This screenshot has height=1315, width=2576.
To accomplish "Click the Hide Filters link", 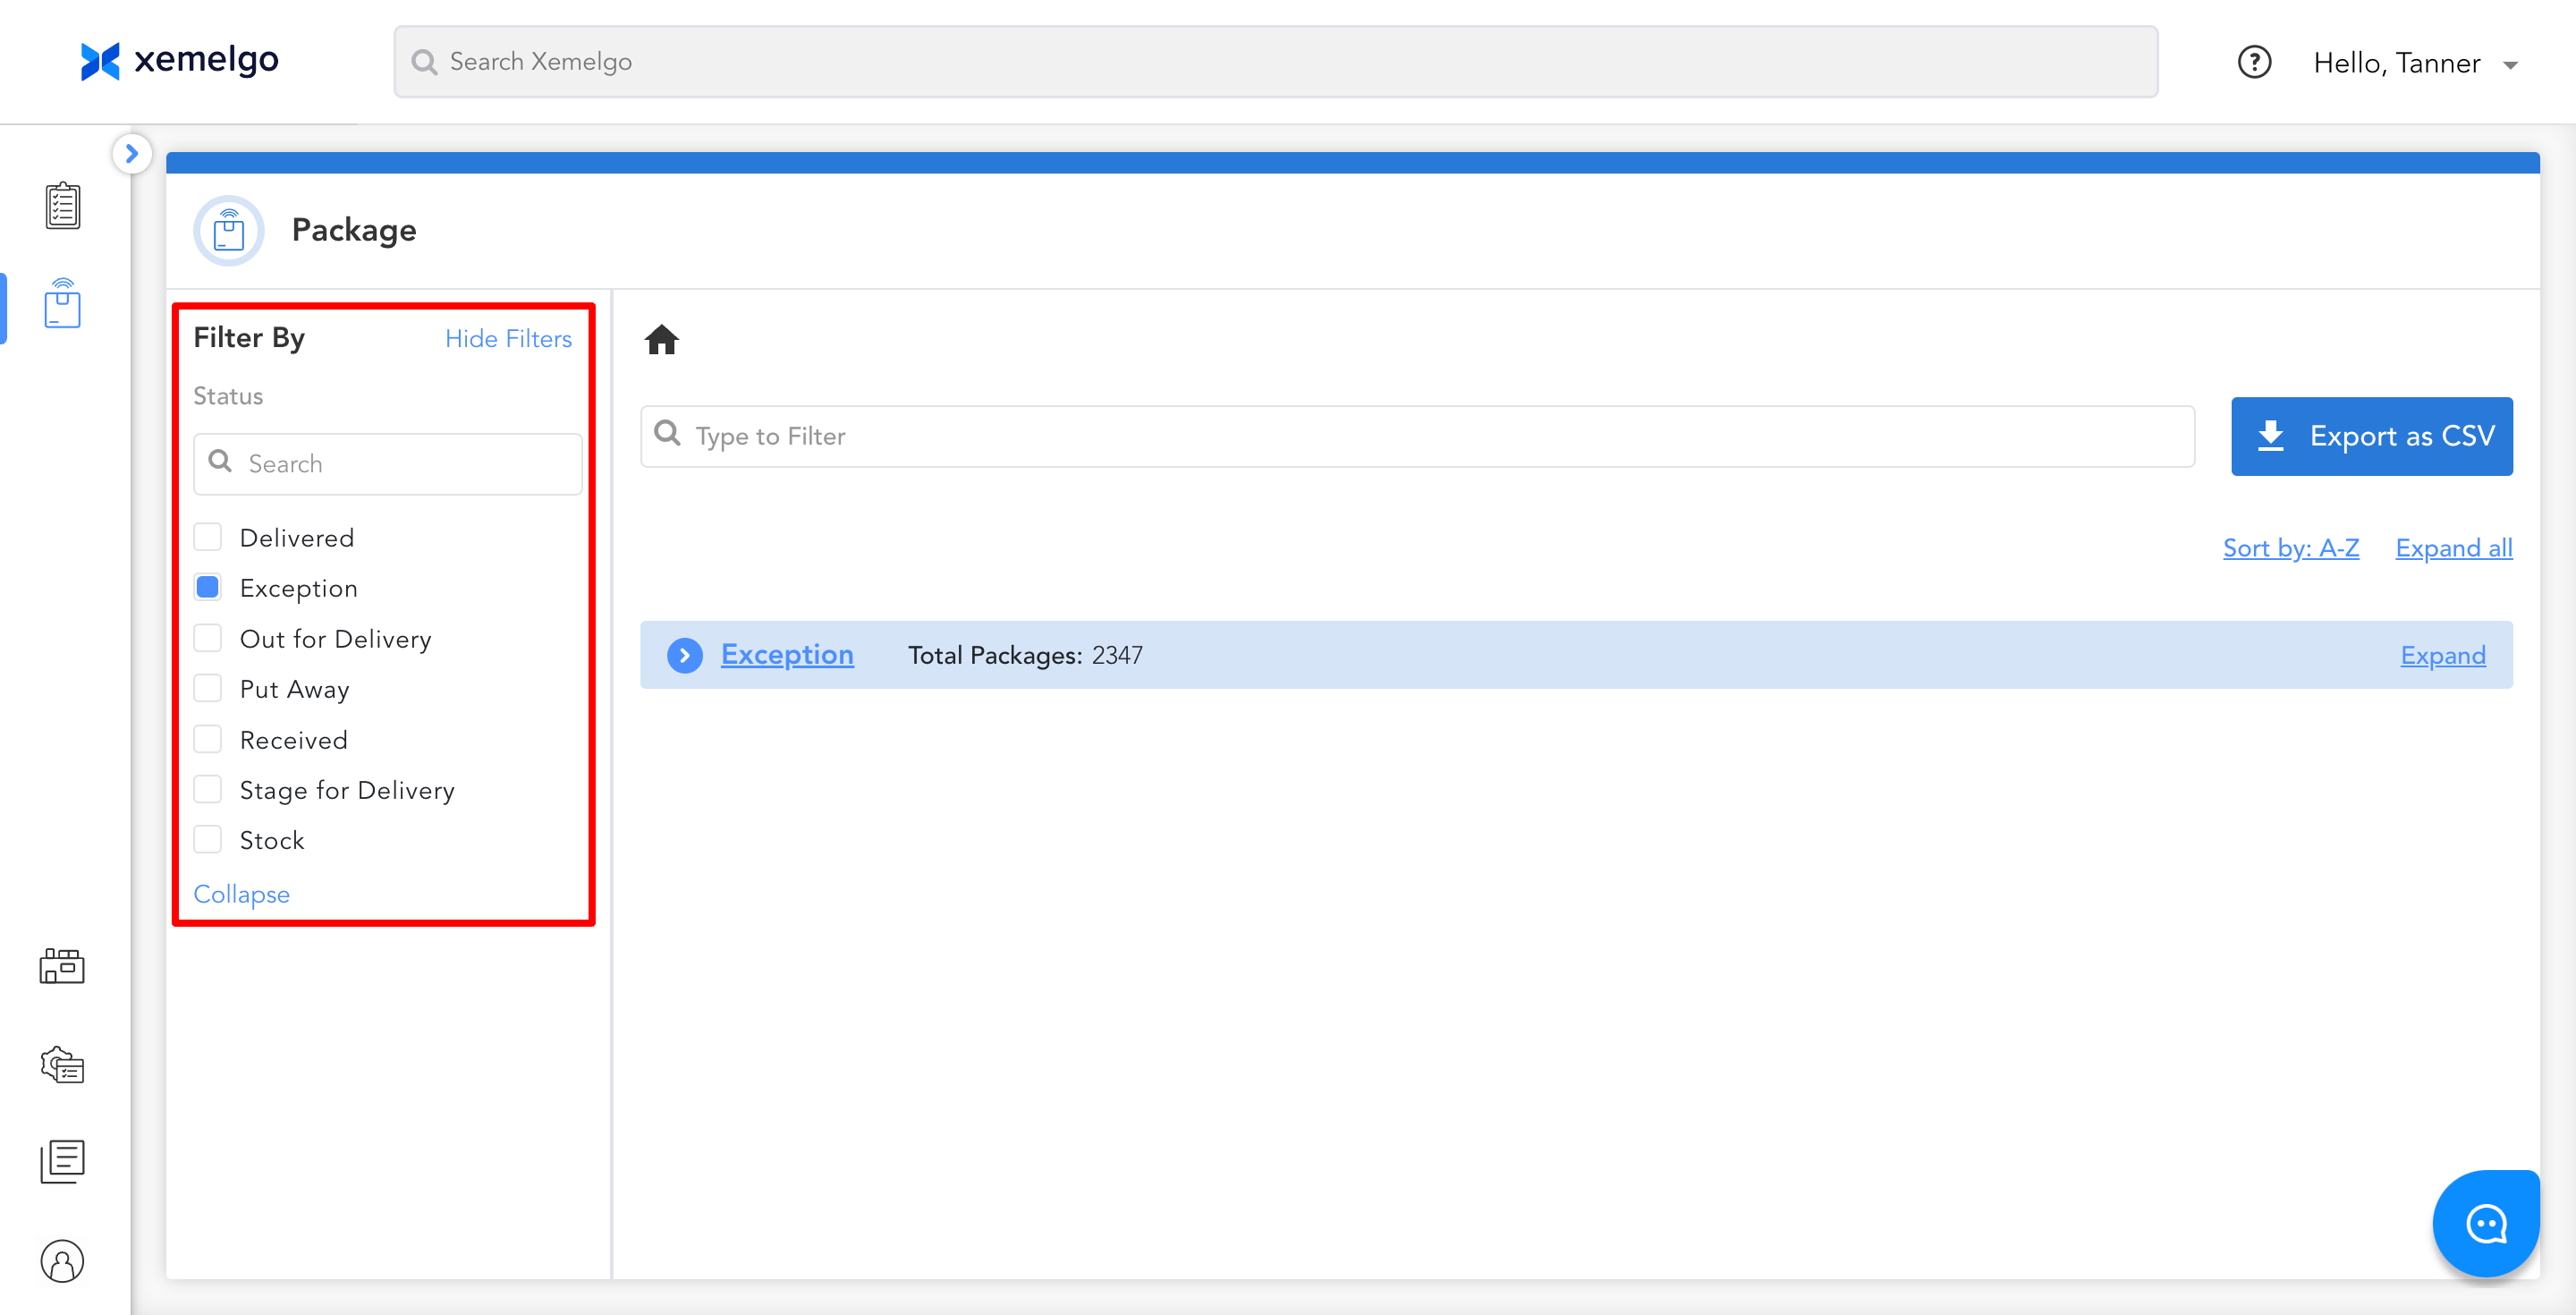I will (508, 339).
